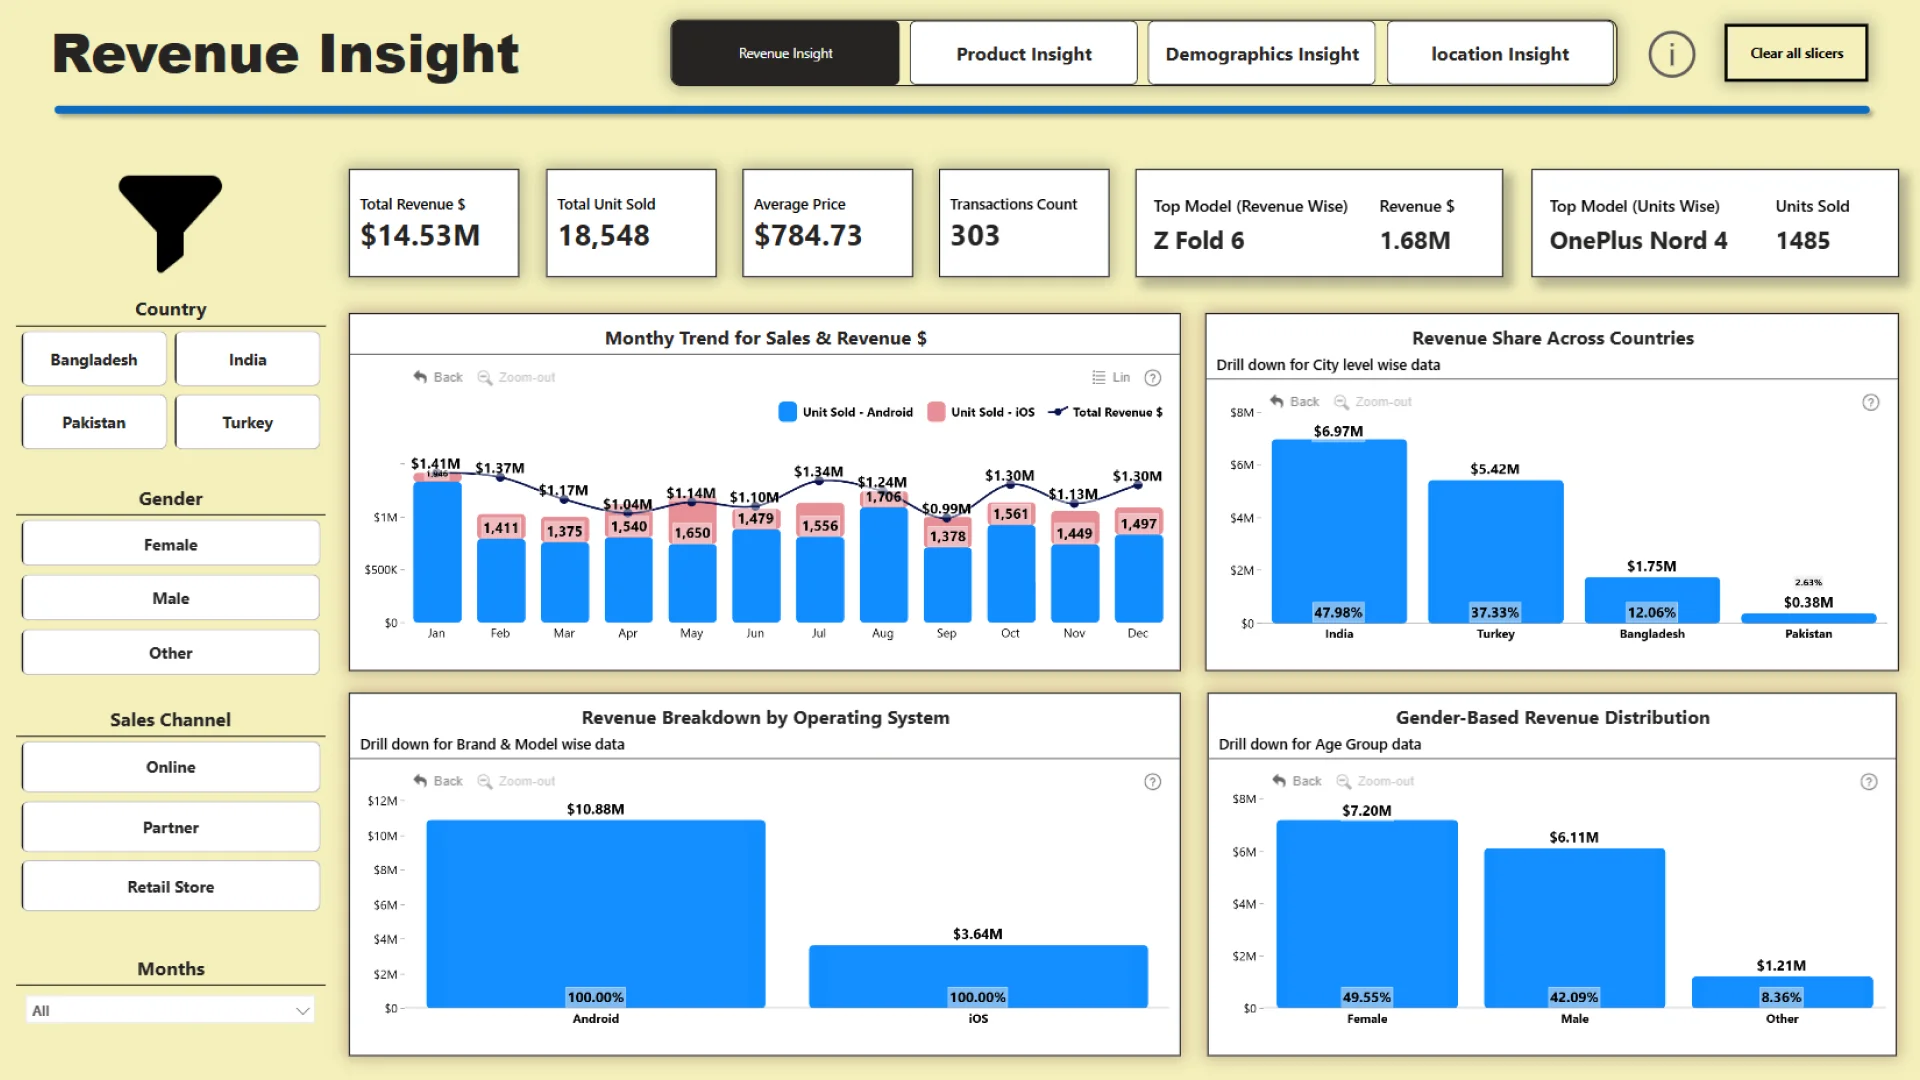
Task: Click help icon in Monthly Trend chart
Action: tap(1152, 378)
